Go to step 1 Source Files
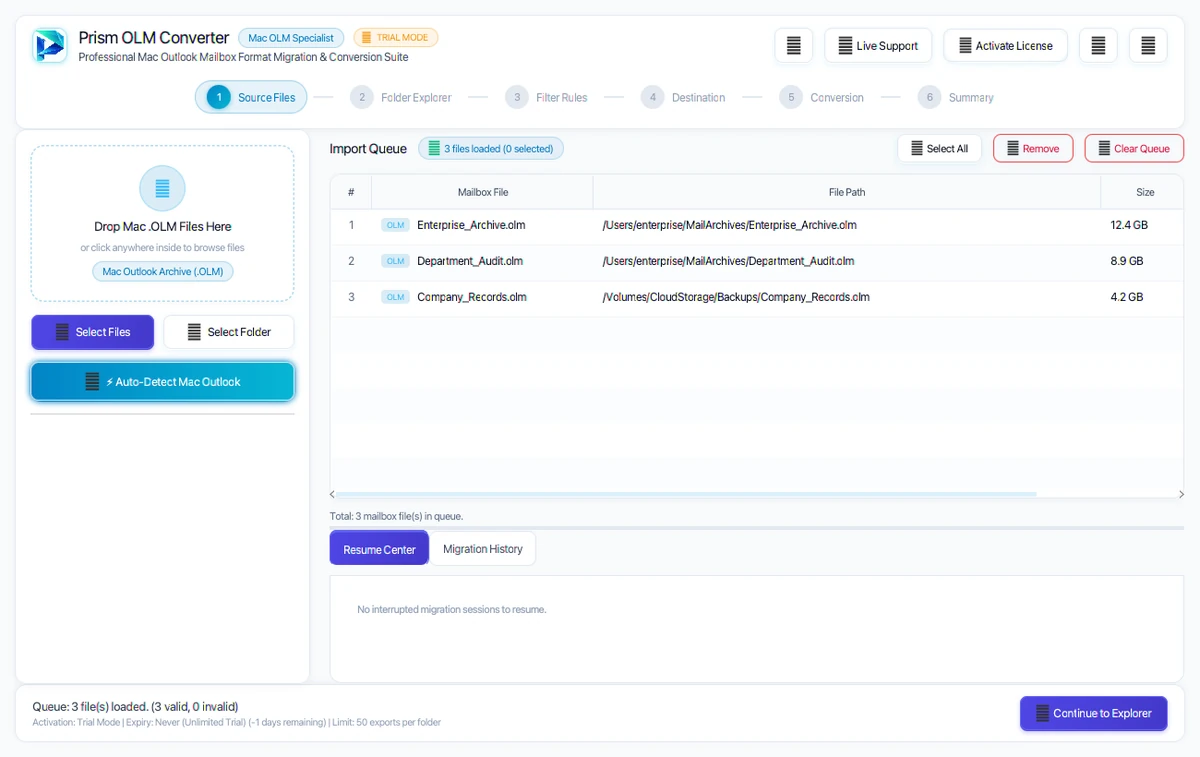This screenshot has height=757, width=1200. [251, 97]
